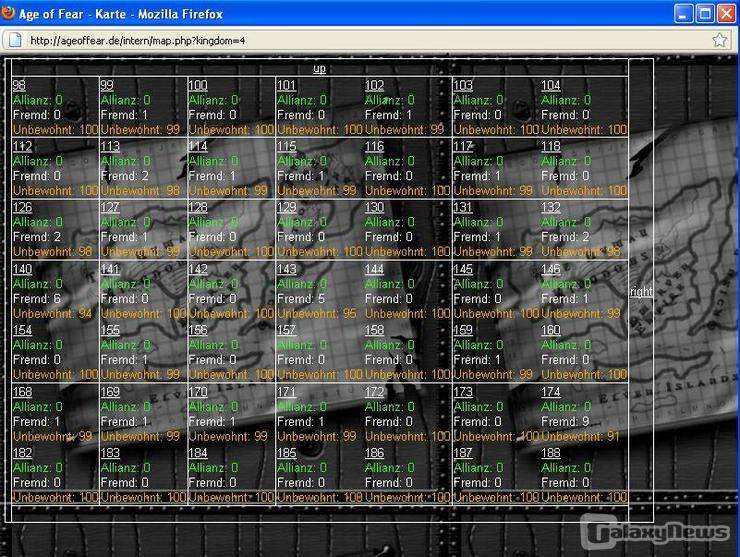The image size is (740, 557).
Task: Open map sector 104
Action: [550, 85]
